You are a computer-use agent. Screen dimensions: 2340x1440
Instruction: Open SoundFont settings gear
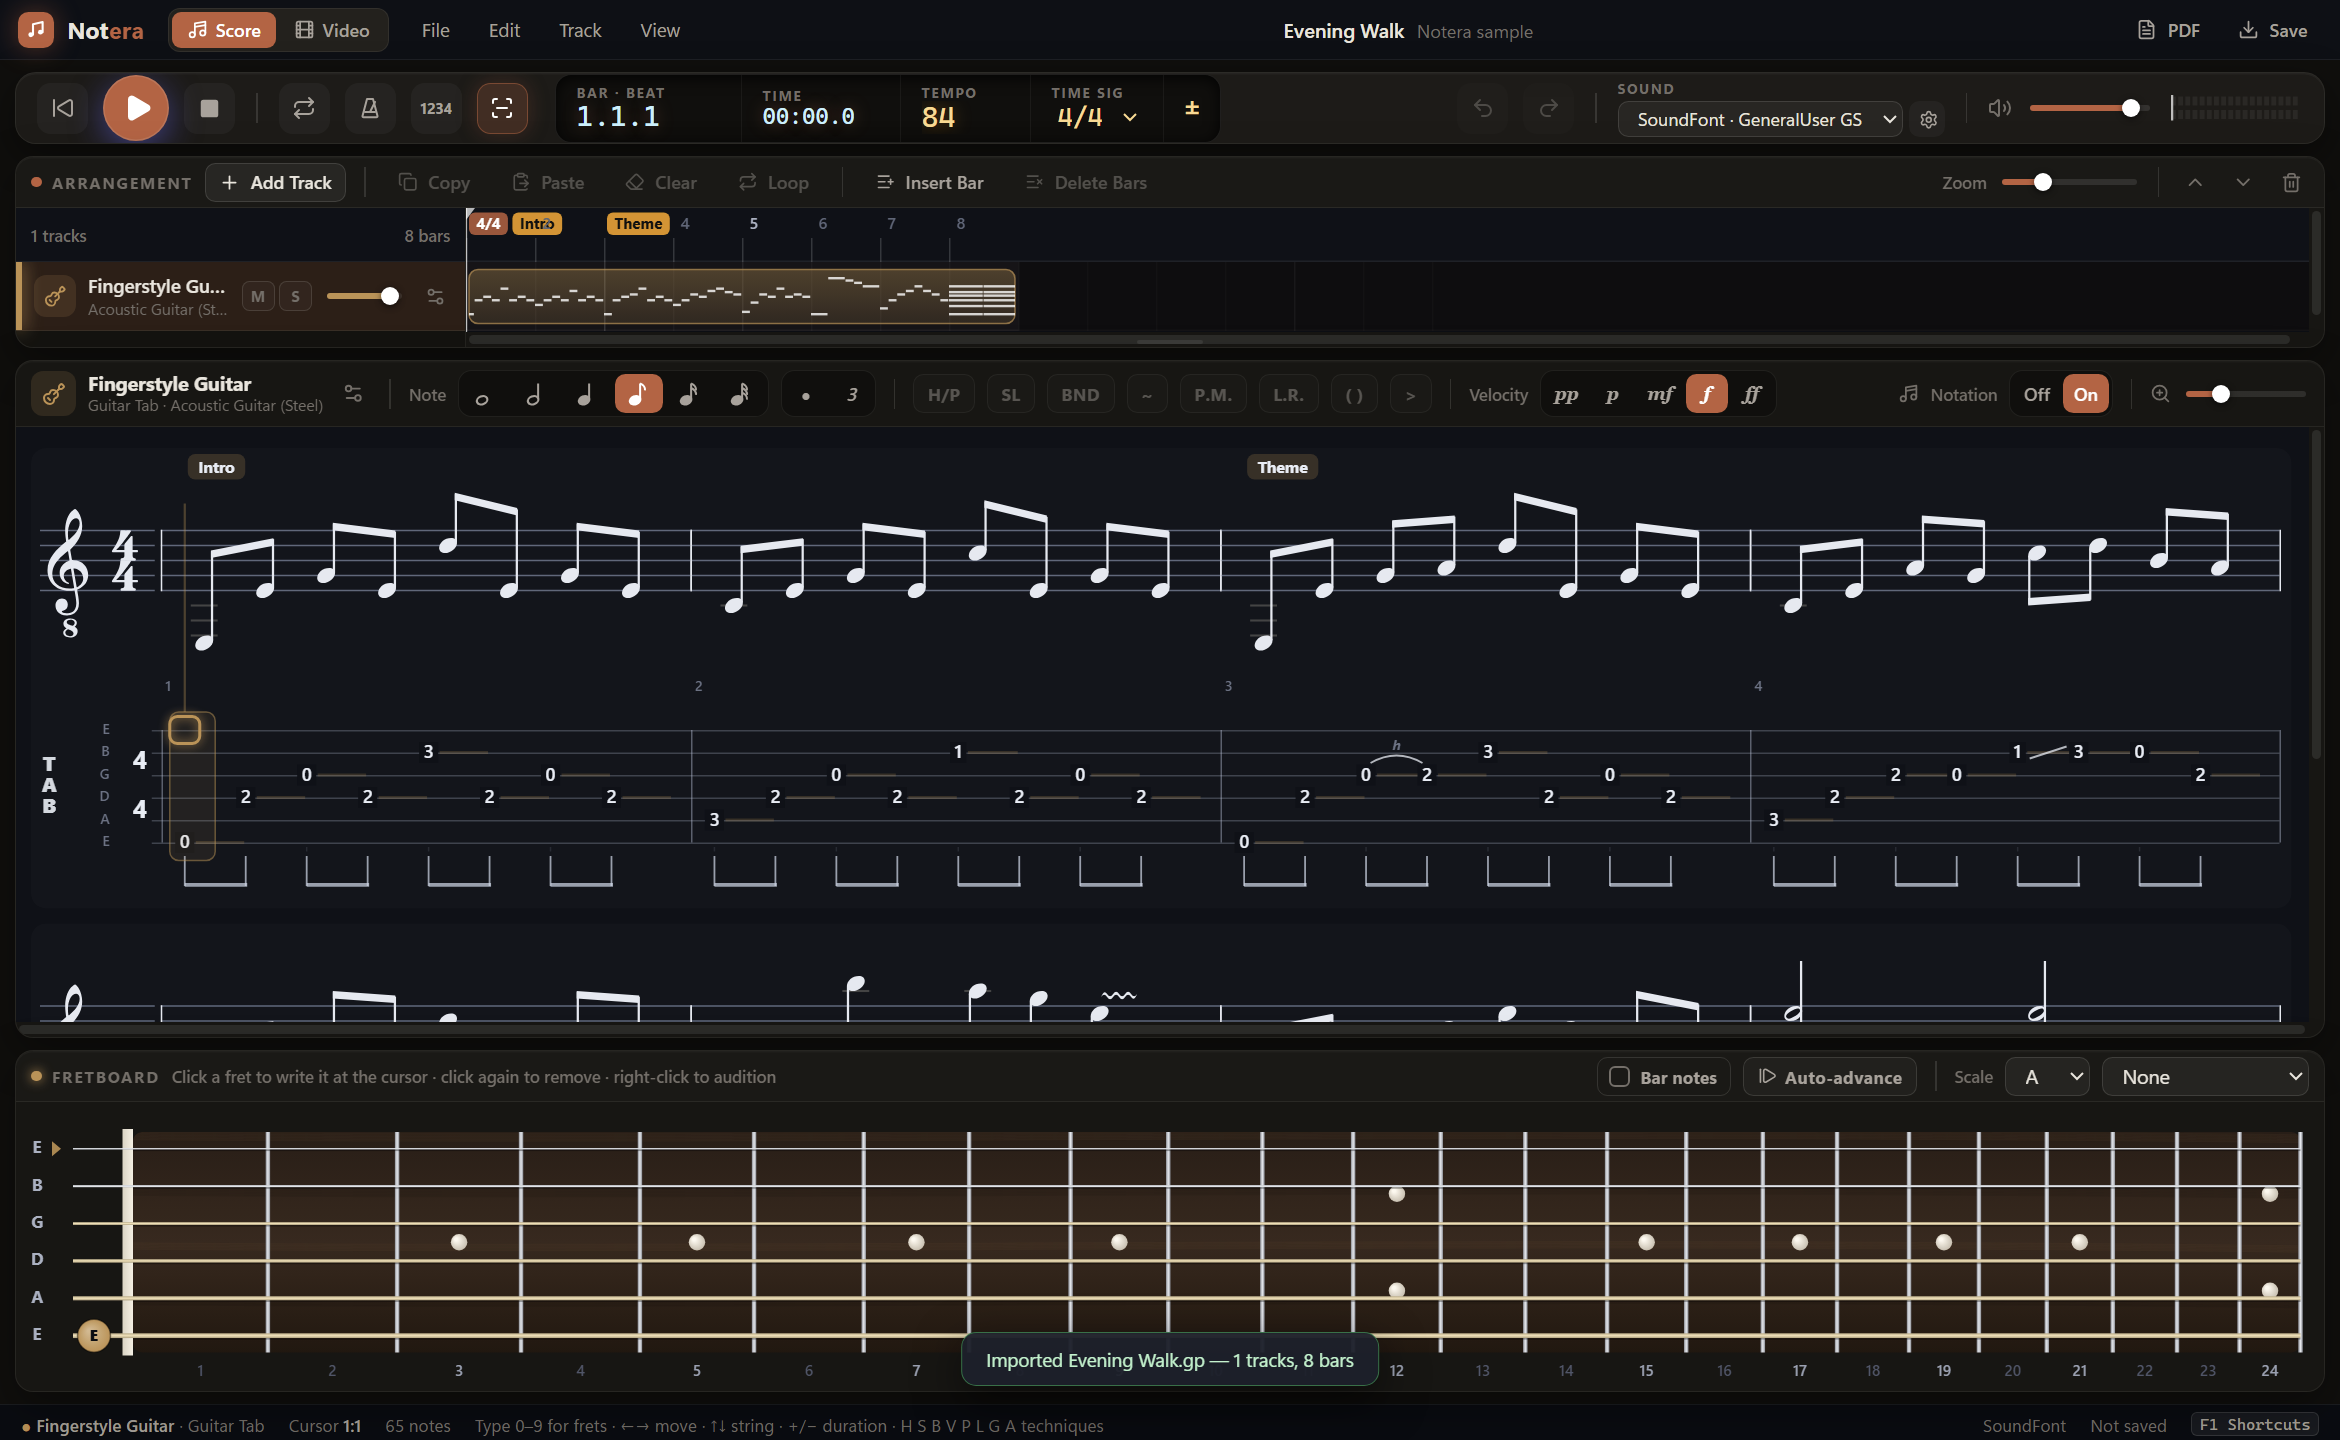point(1929,120)
